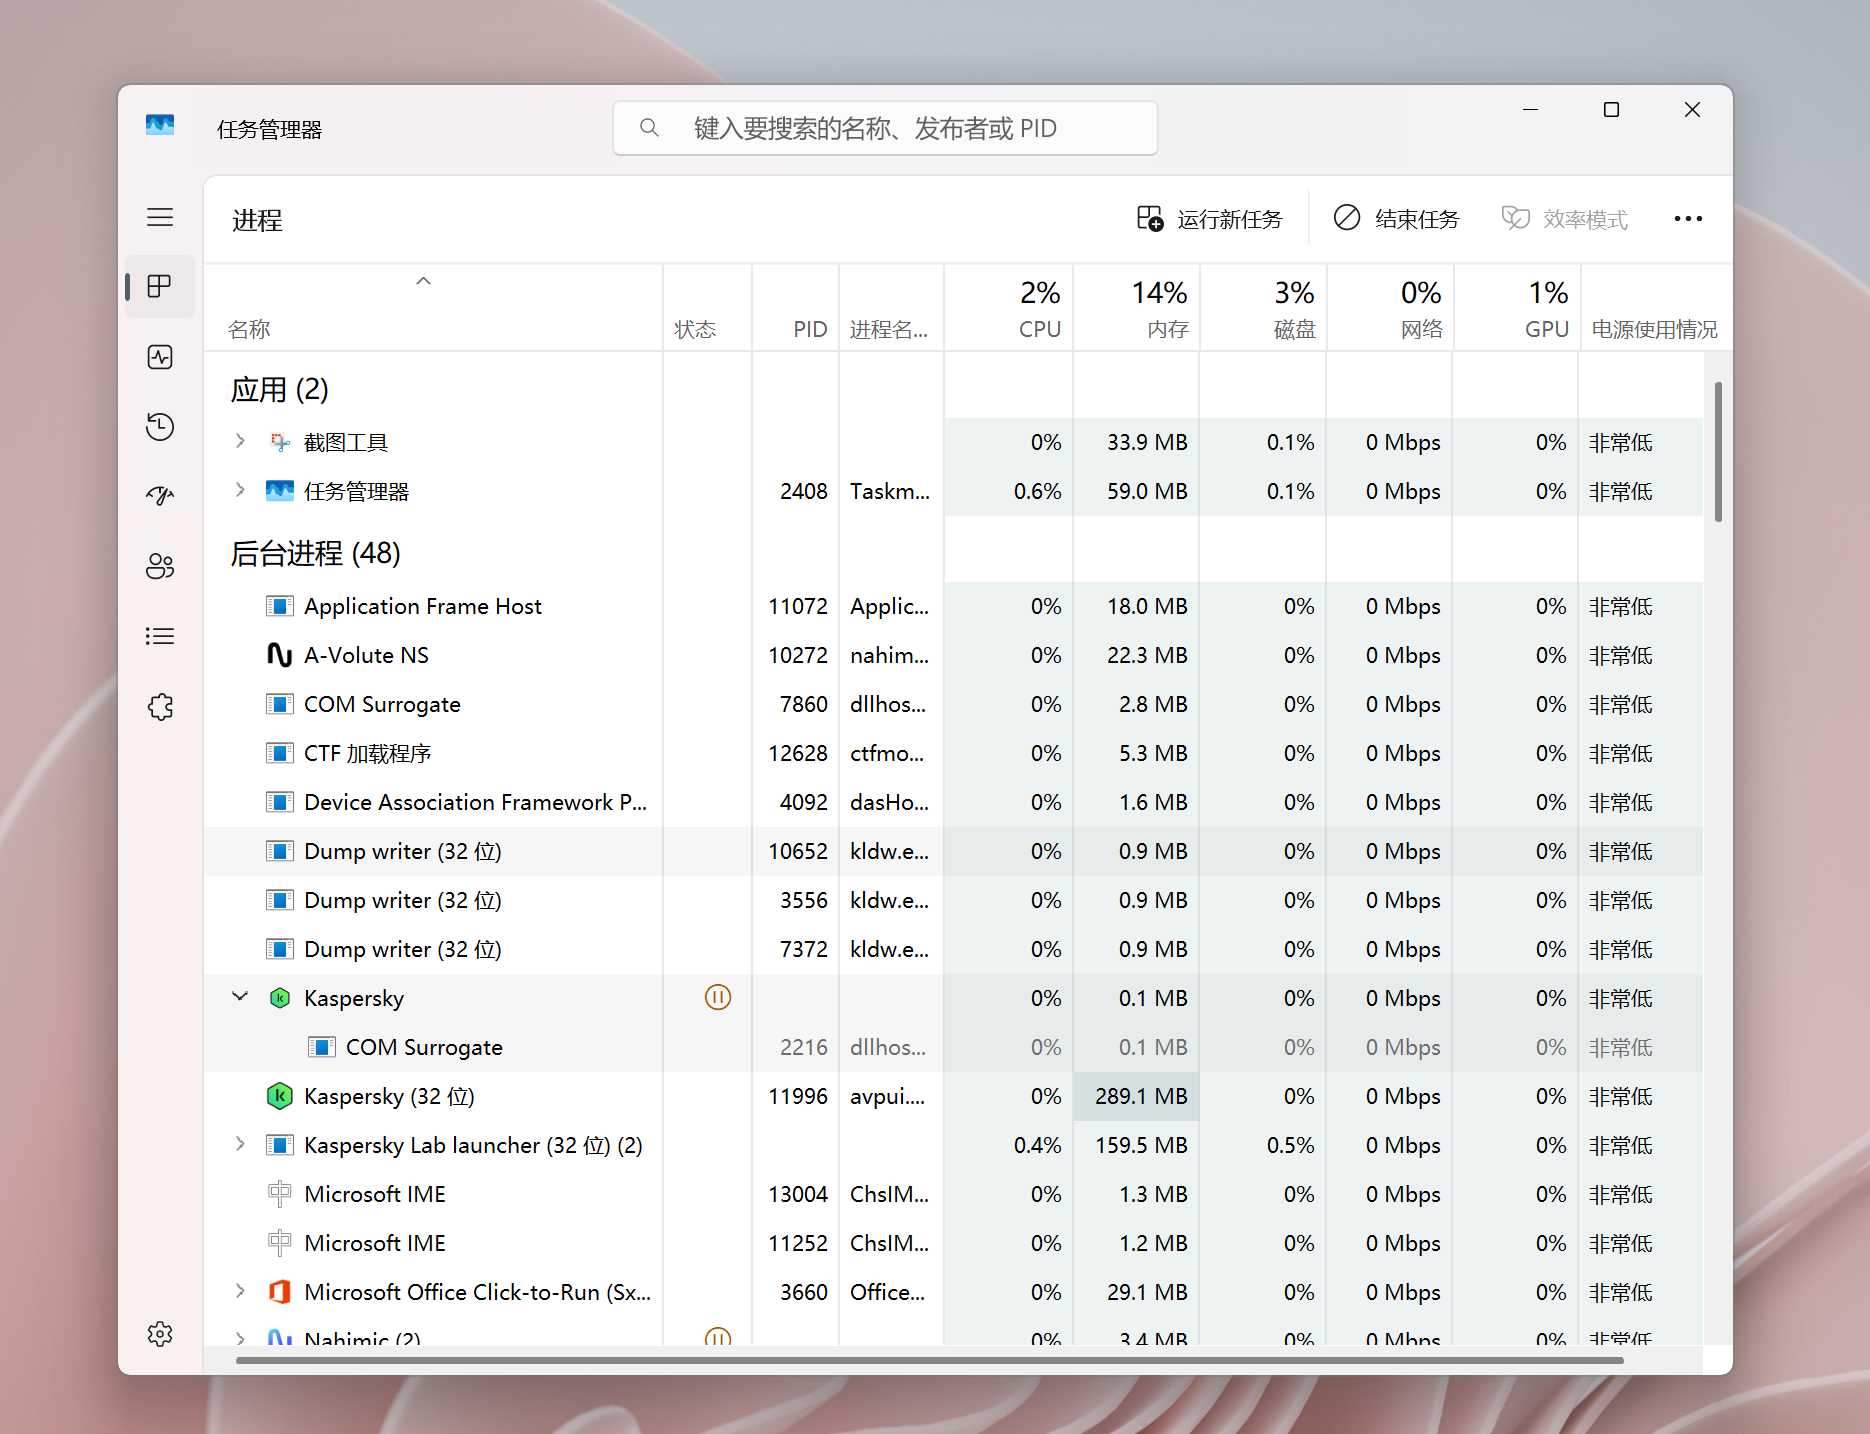Screen dimensions: 1870x1434
Task: Click the Kaspersky group shield icon
Action: (280, 998)
